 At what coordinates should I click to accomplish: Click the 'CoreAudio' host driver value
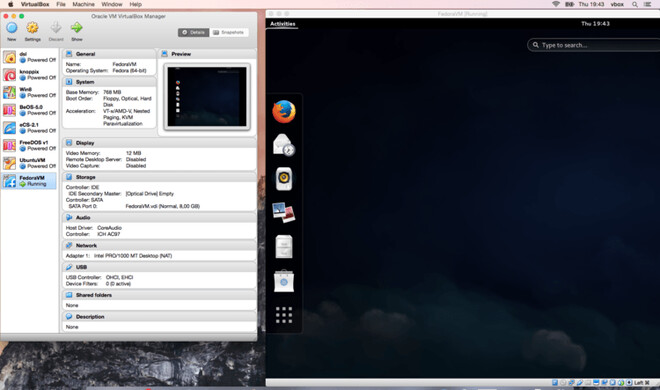(x=109, y=228)
